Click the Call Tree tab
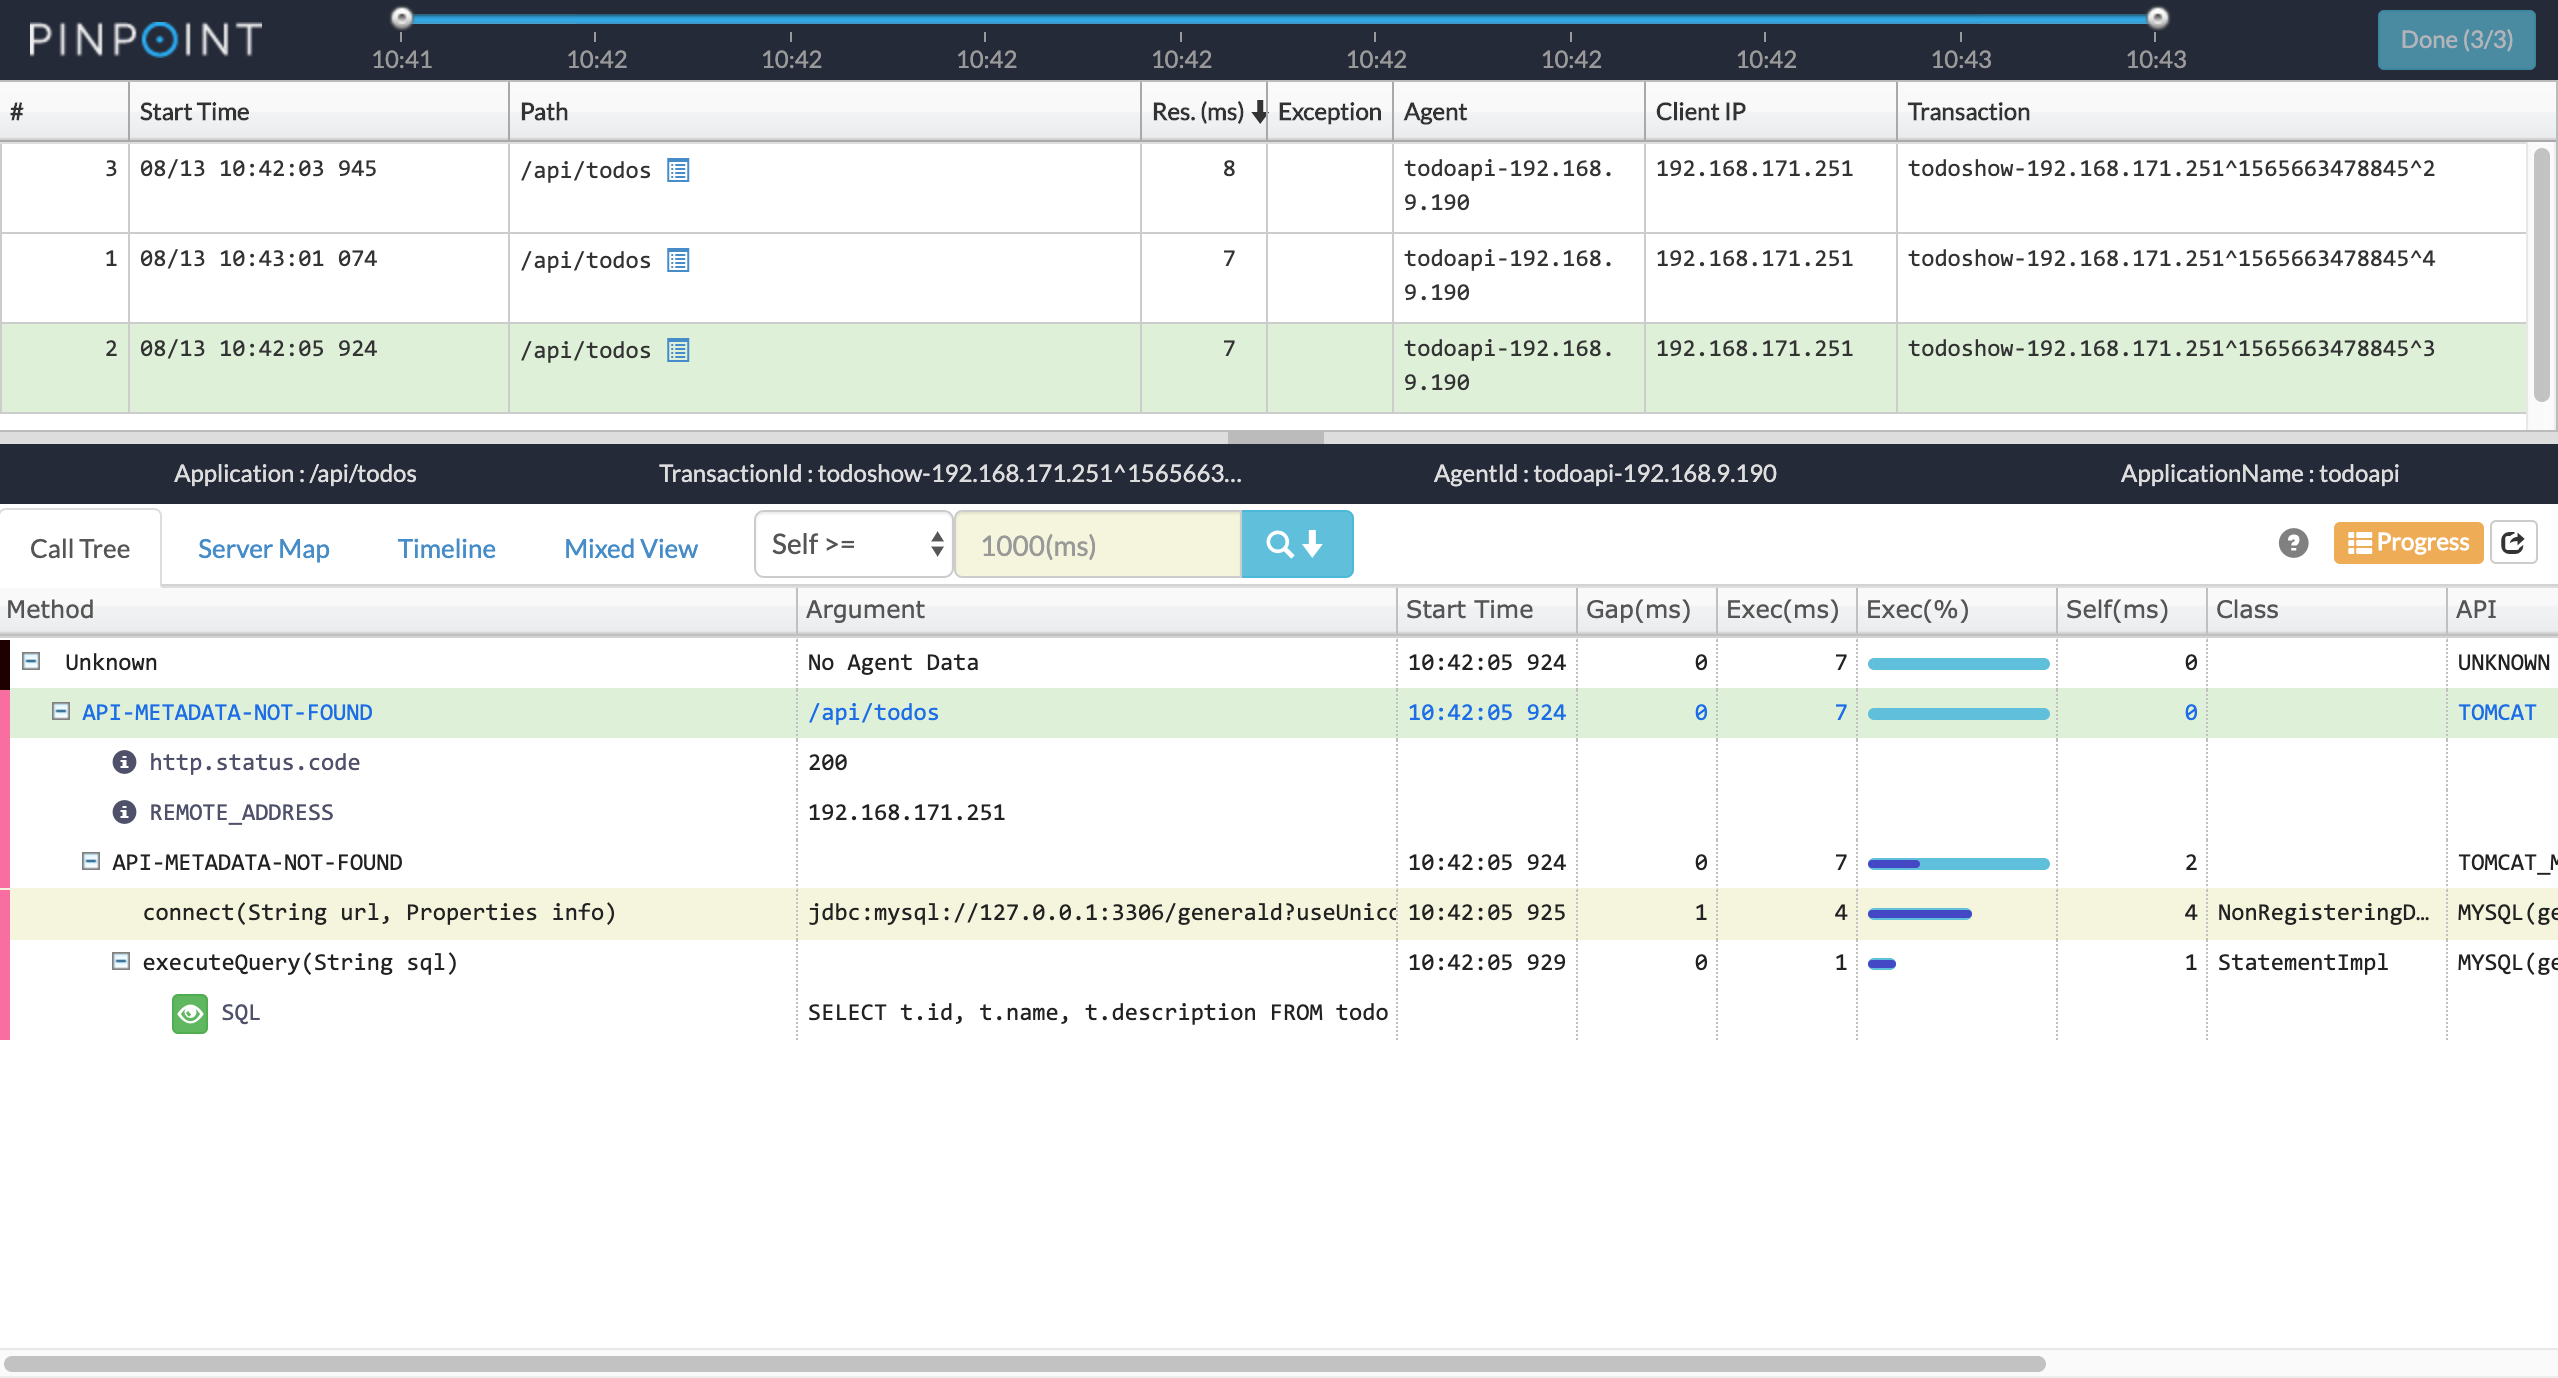Screen dimensions: 2558x1378 click(x=81, y=545)
